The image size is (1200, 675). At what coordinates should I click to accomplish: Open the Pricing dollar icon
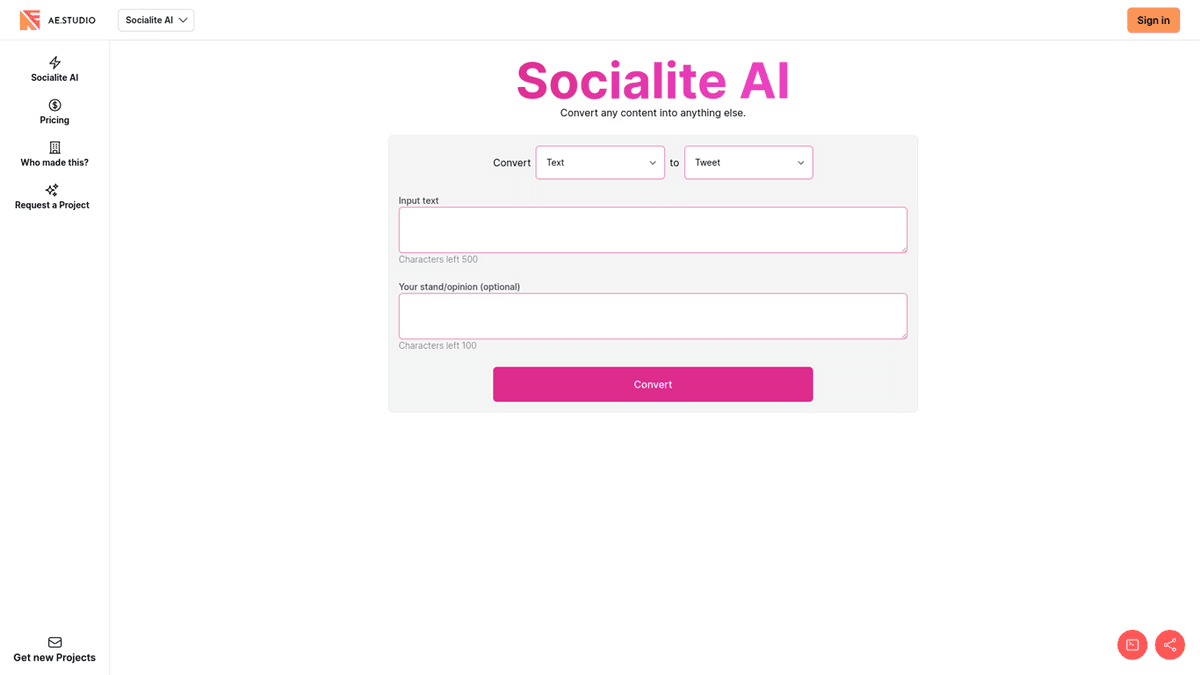coord(55,105)
